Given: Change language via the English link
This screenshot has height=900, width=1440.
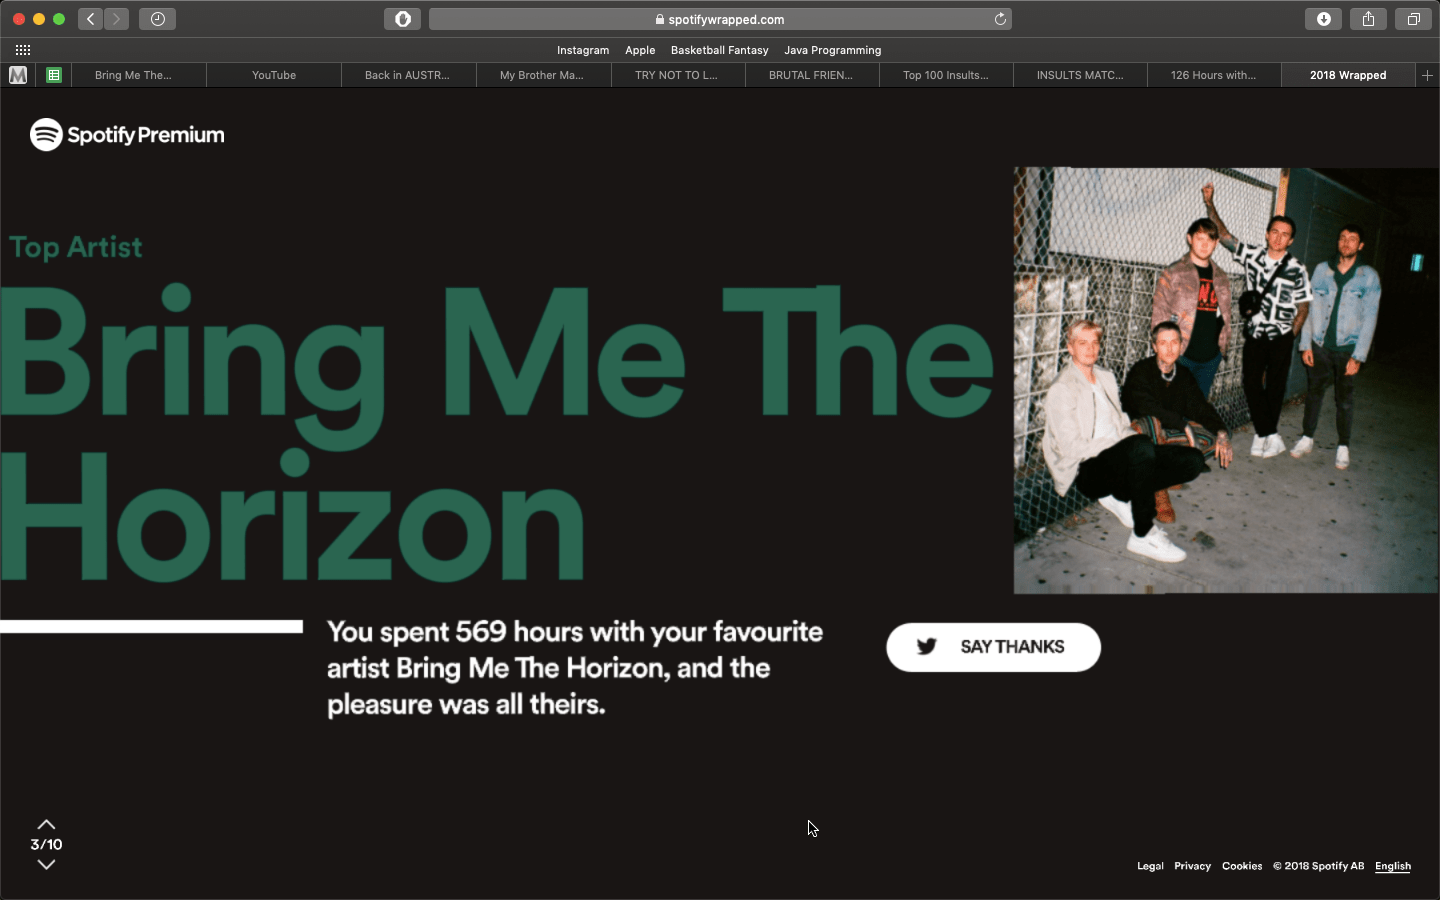Looking at the screenshot, I should pyautogui.click(x=1393, y=866).
